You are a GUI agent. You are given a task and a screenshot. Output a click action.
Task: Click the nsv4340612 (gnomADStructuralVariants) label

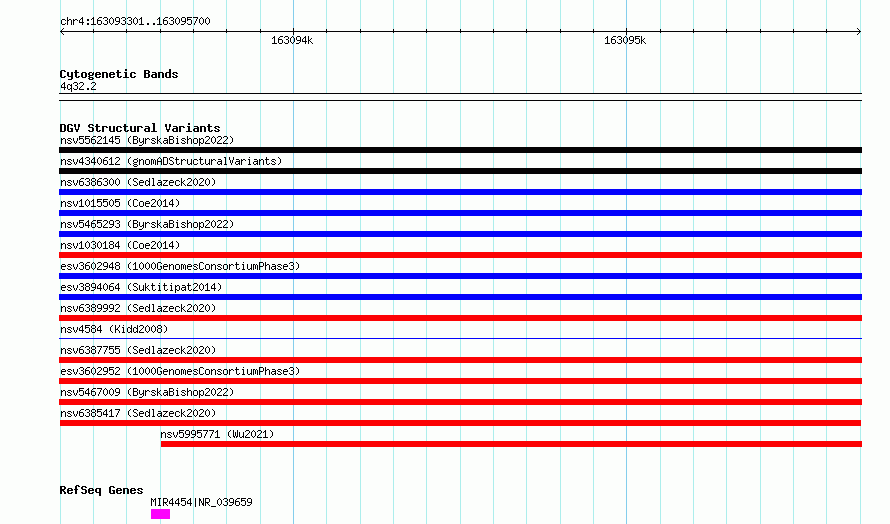coord(171,161)
